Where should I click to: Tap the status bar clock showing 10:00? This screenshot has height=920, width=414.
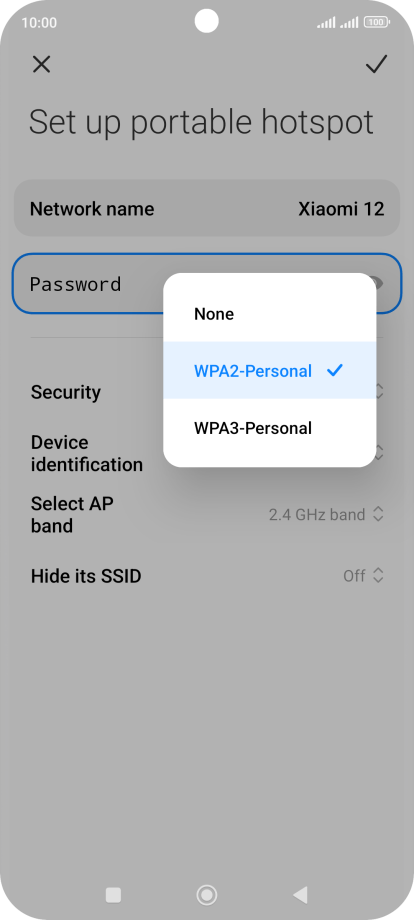click(39, 22)
